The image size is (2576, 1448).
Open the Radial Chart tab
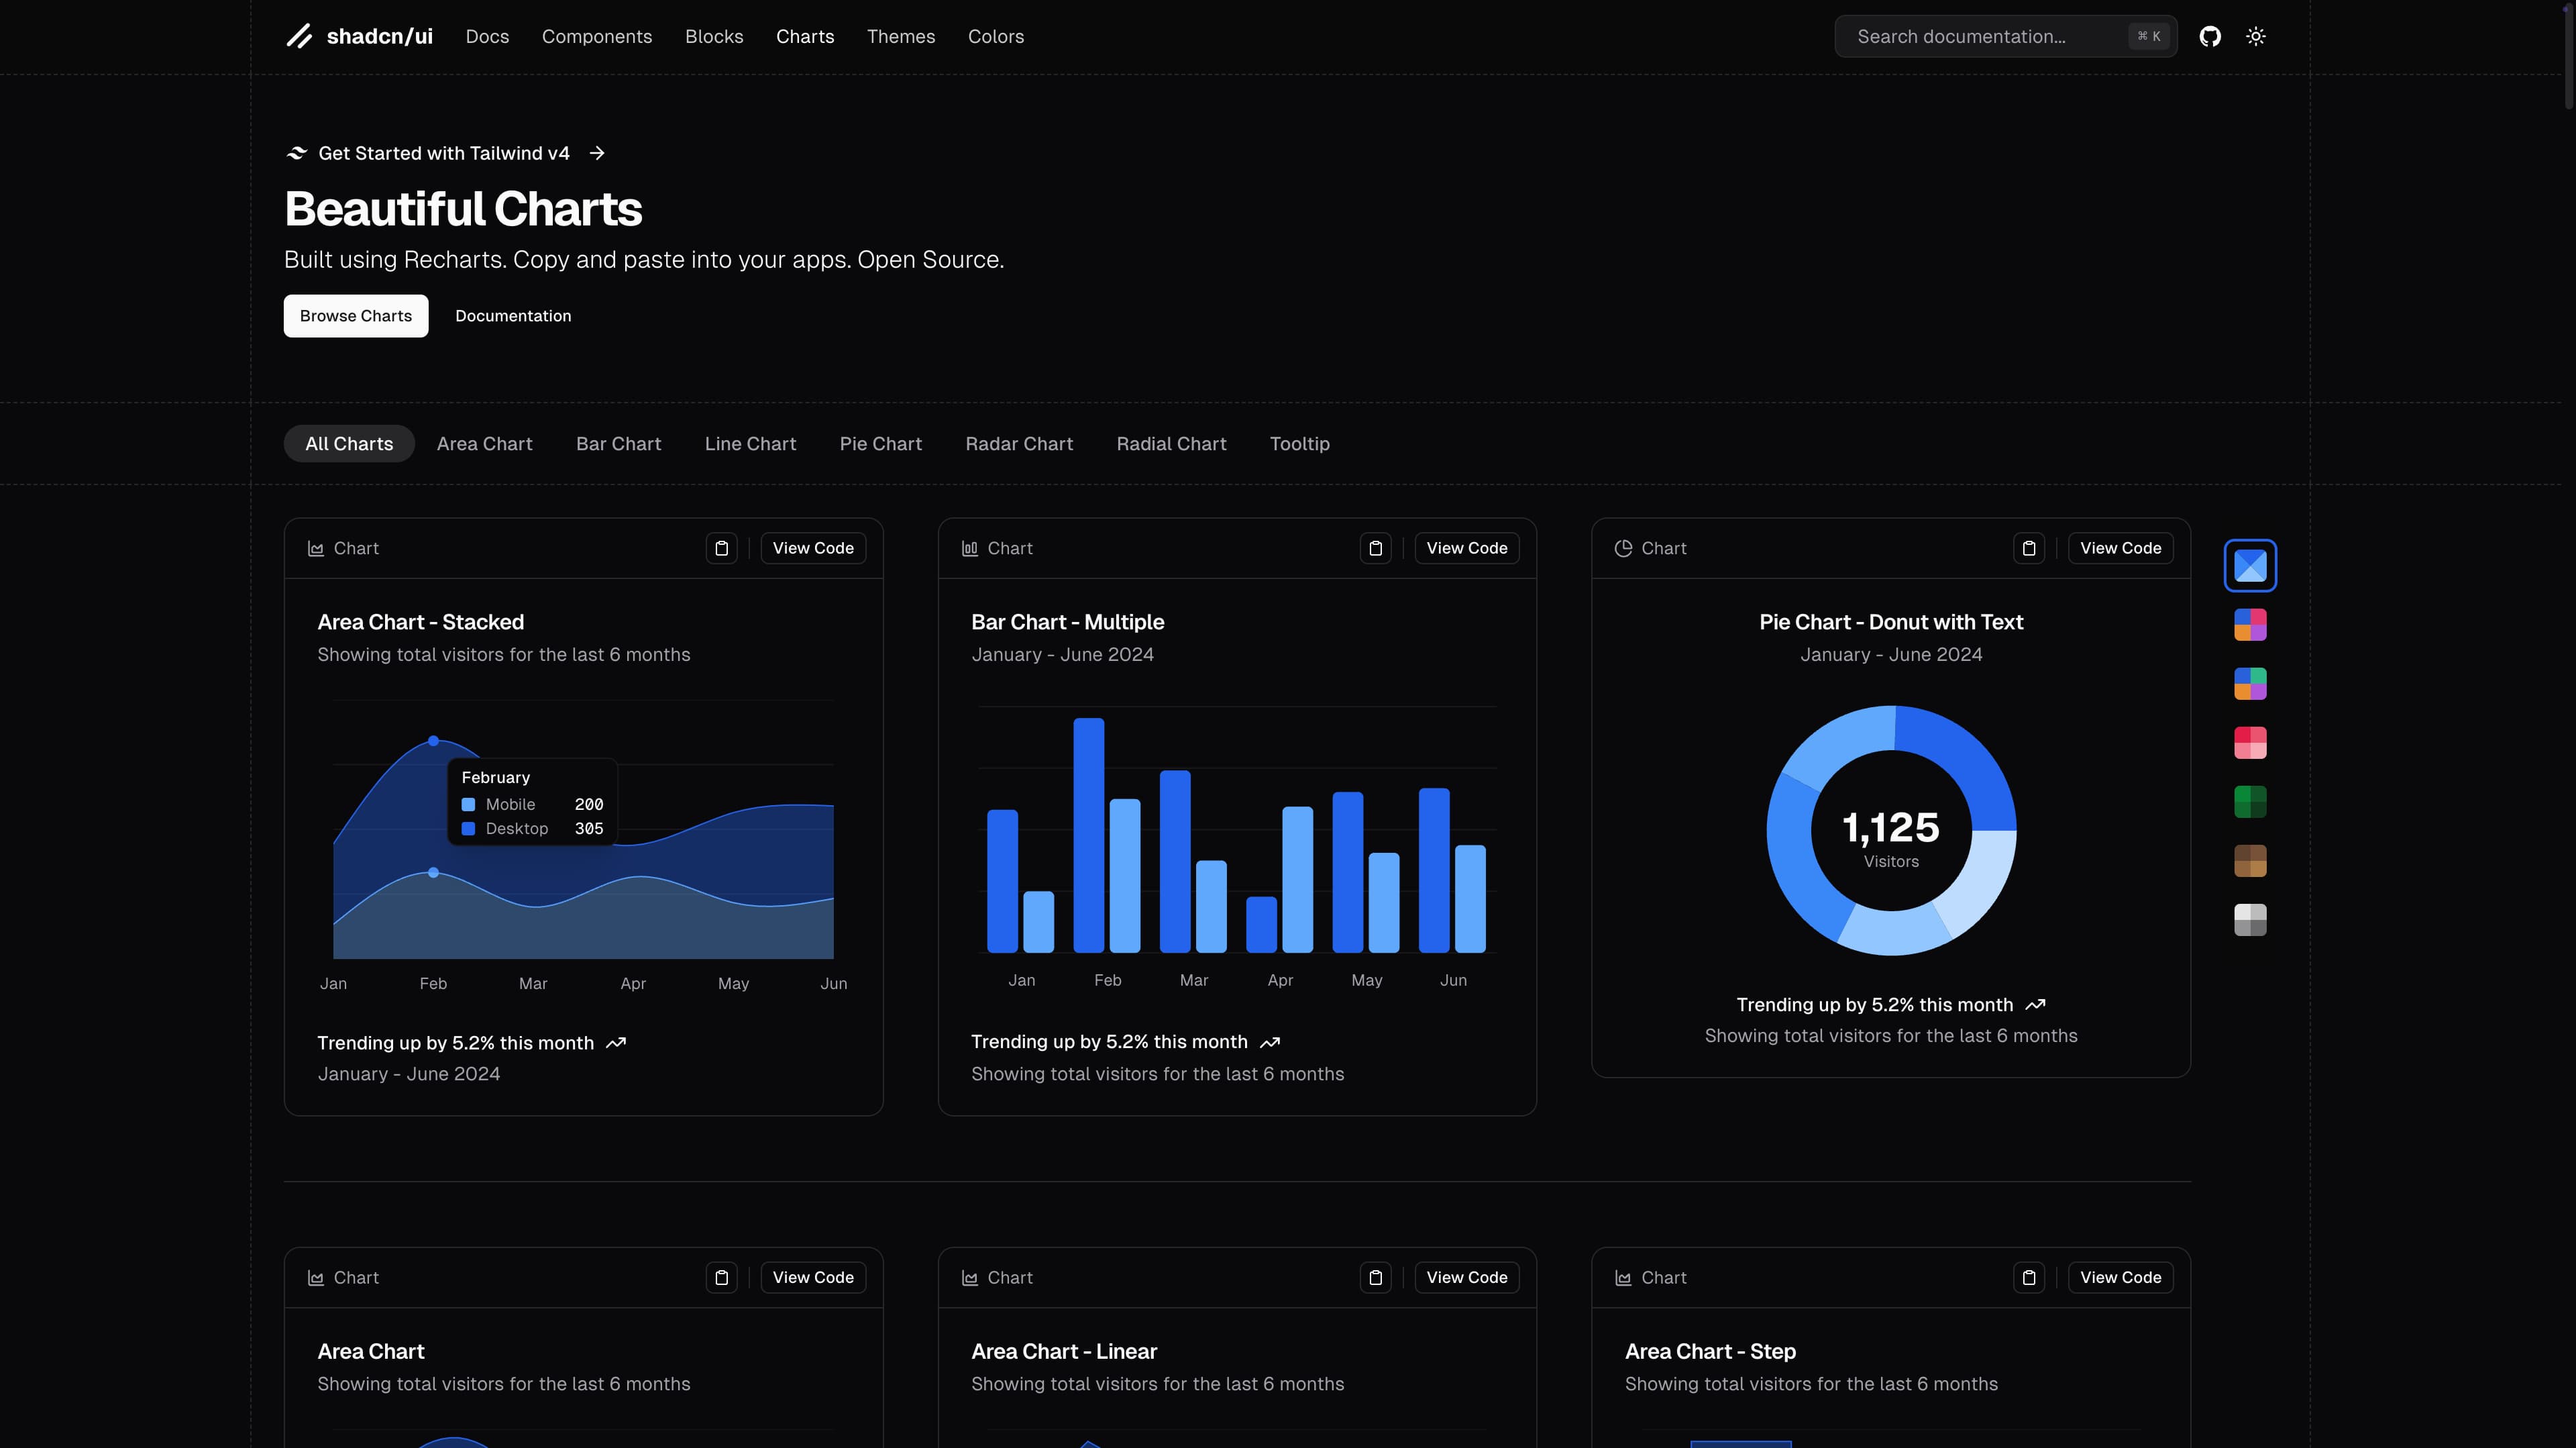pos(1171,444)
